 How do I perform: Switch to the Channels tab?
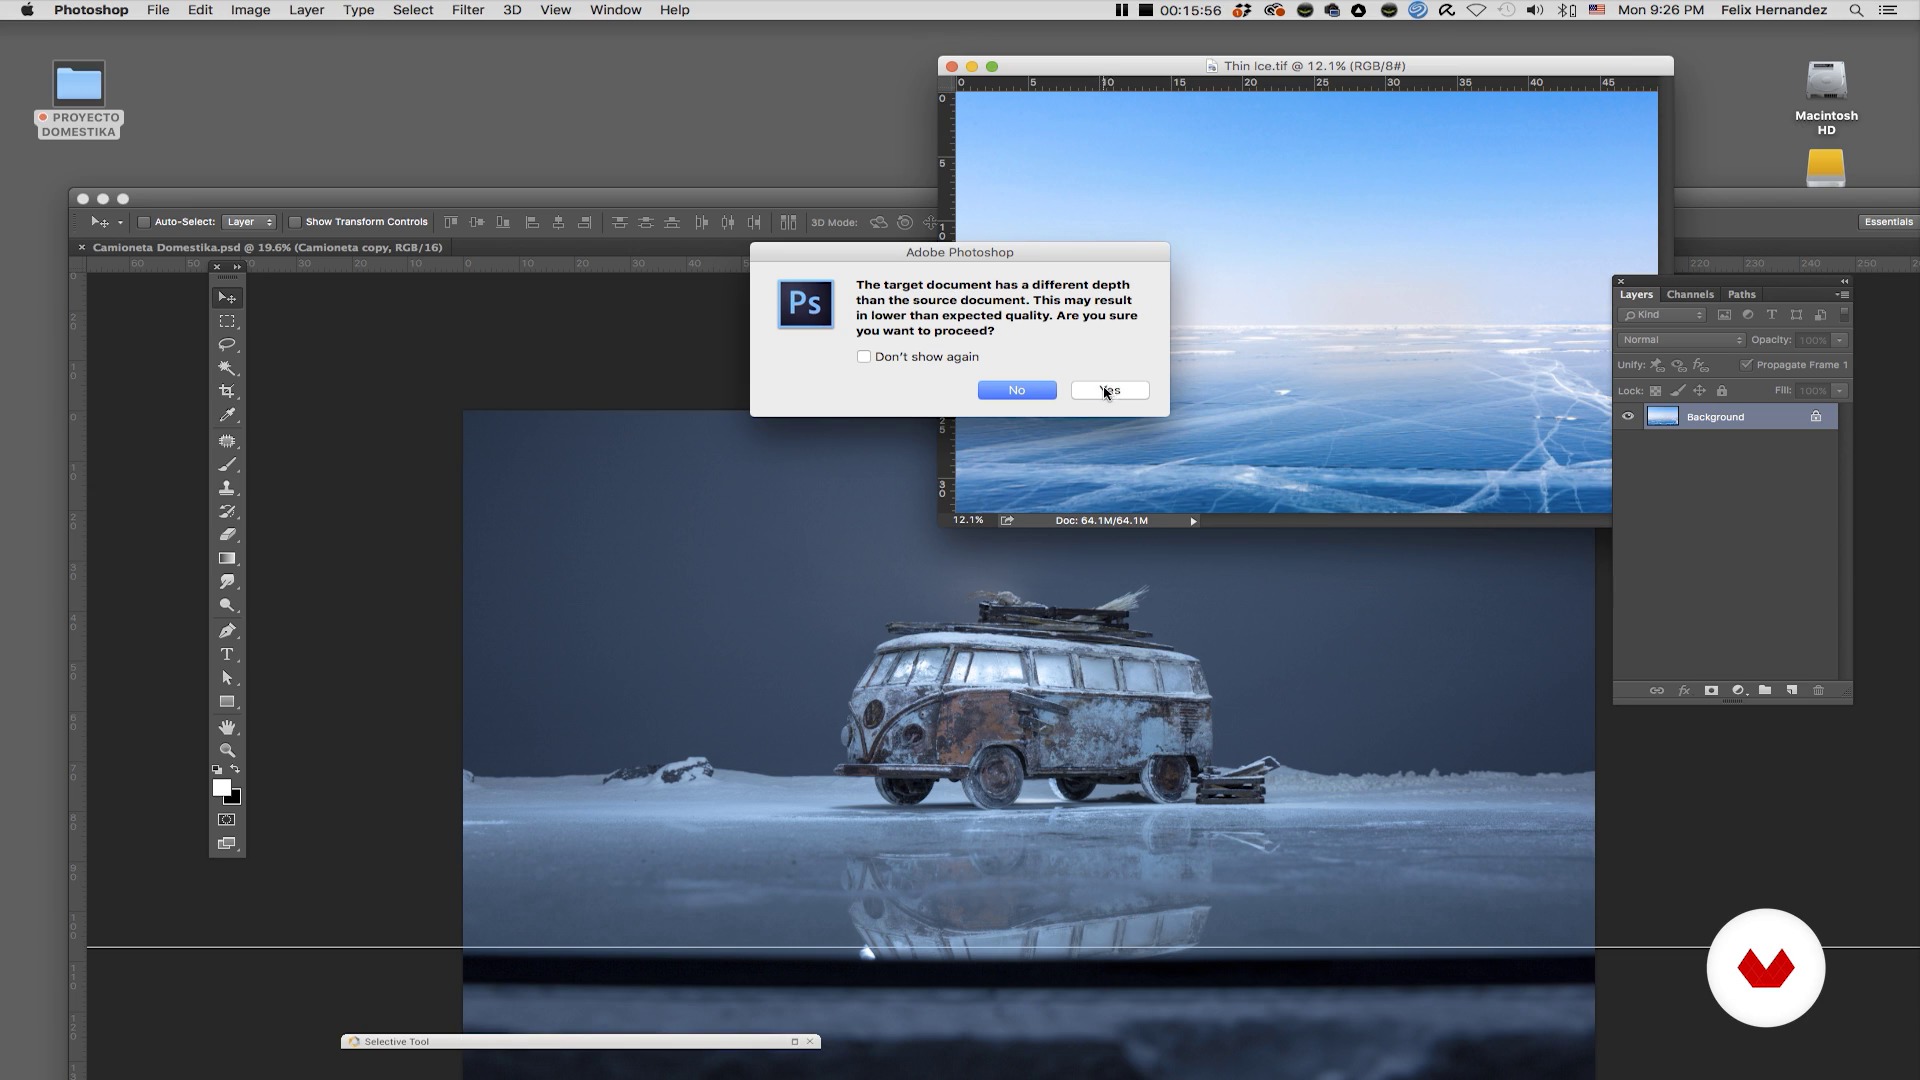[x=1690, y=295]
